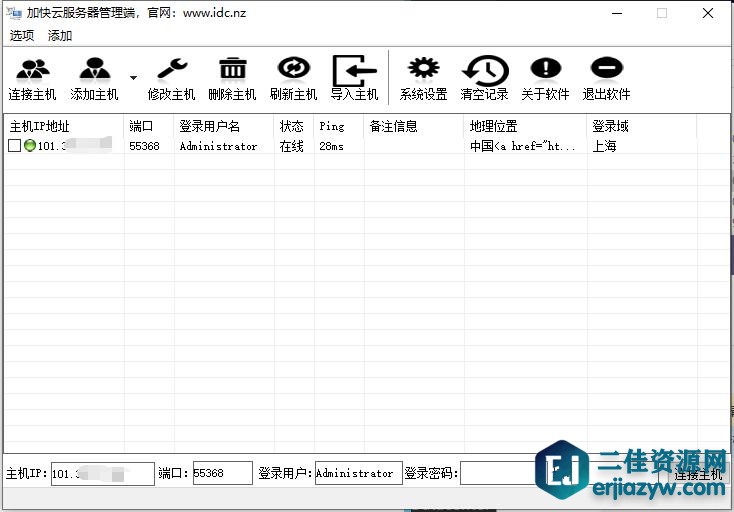This screenshot has height=512, width=734.
Task: Click the green online status icon
Action: click(x=30, y=146)
